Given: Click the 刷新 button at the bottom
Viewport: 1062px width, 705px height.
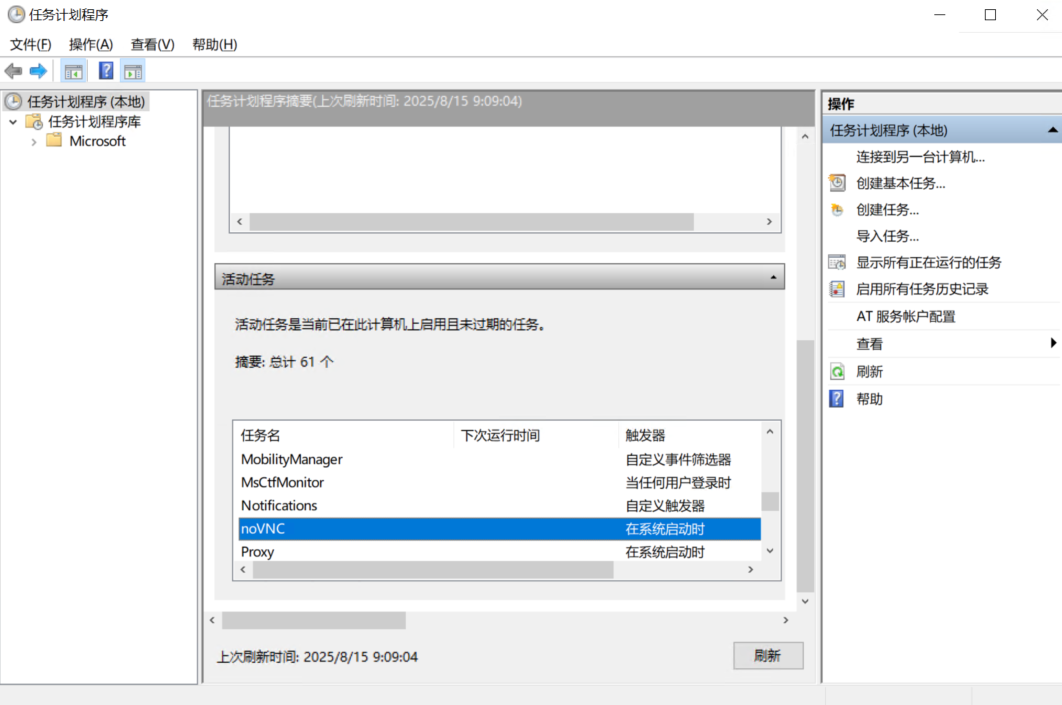Looking at the screenshot, I should pyautogui.click(x=768, y=656).
